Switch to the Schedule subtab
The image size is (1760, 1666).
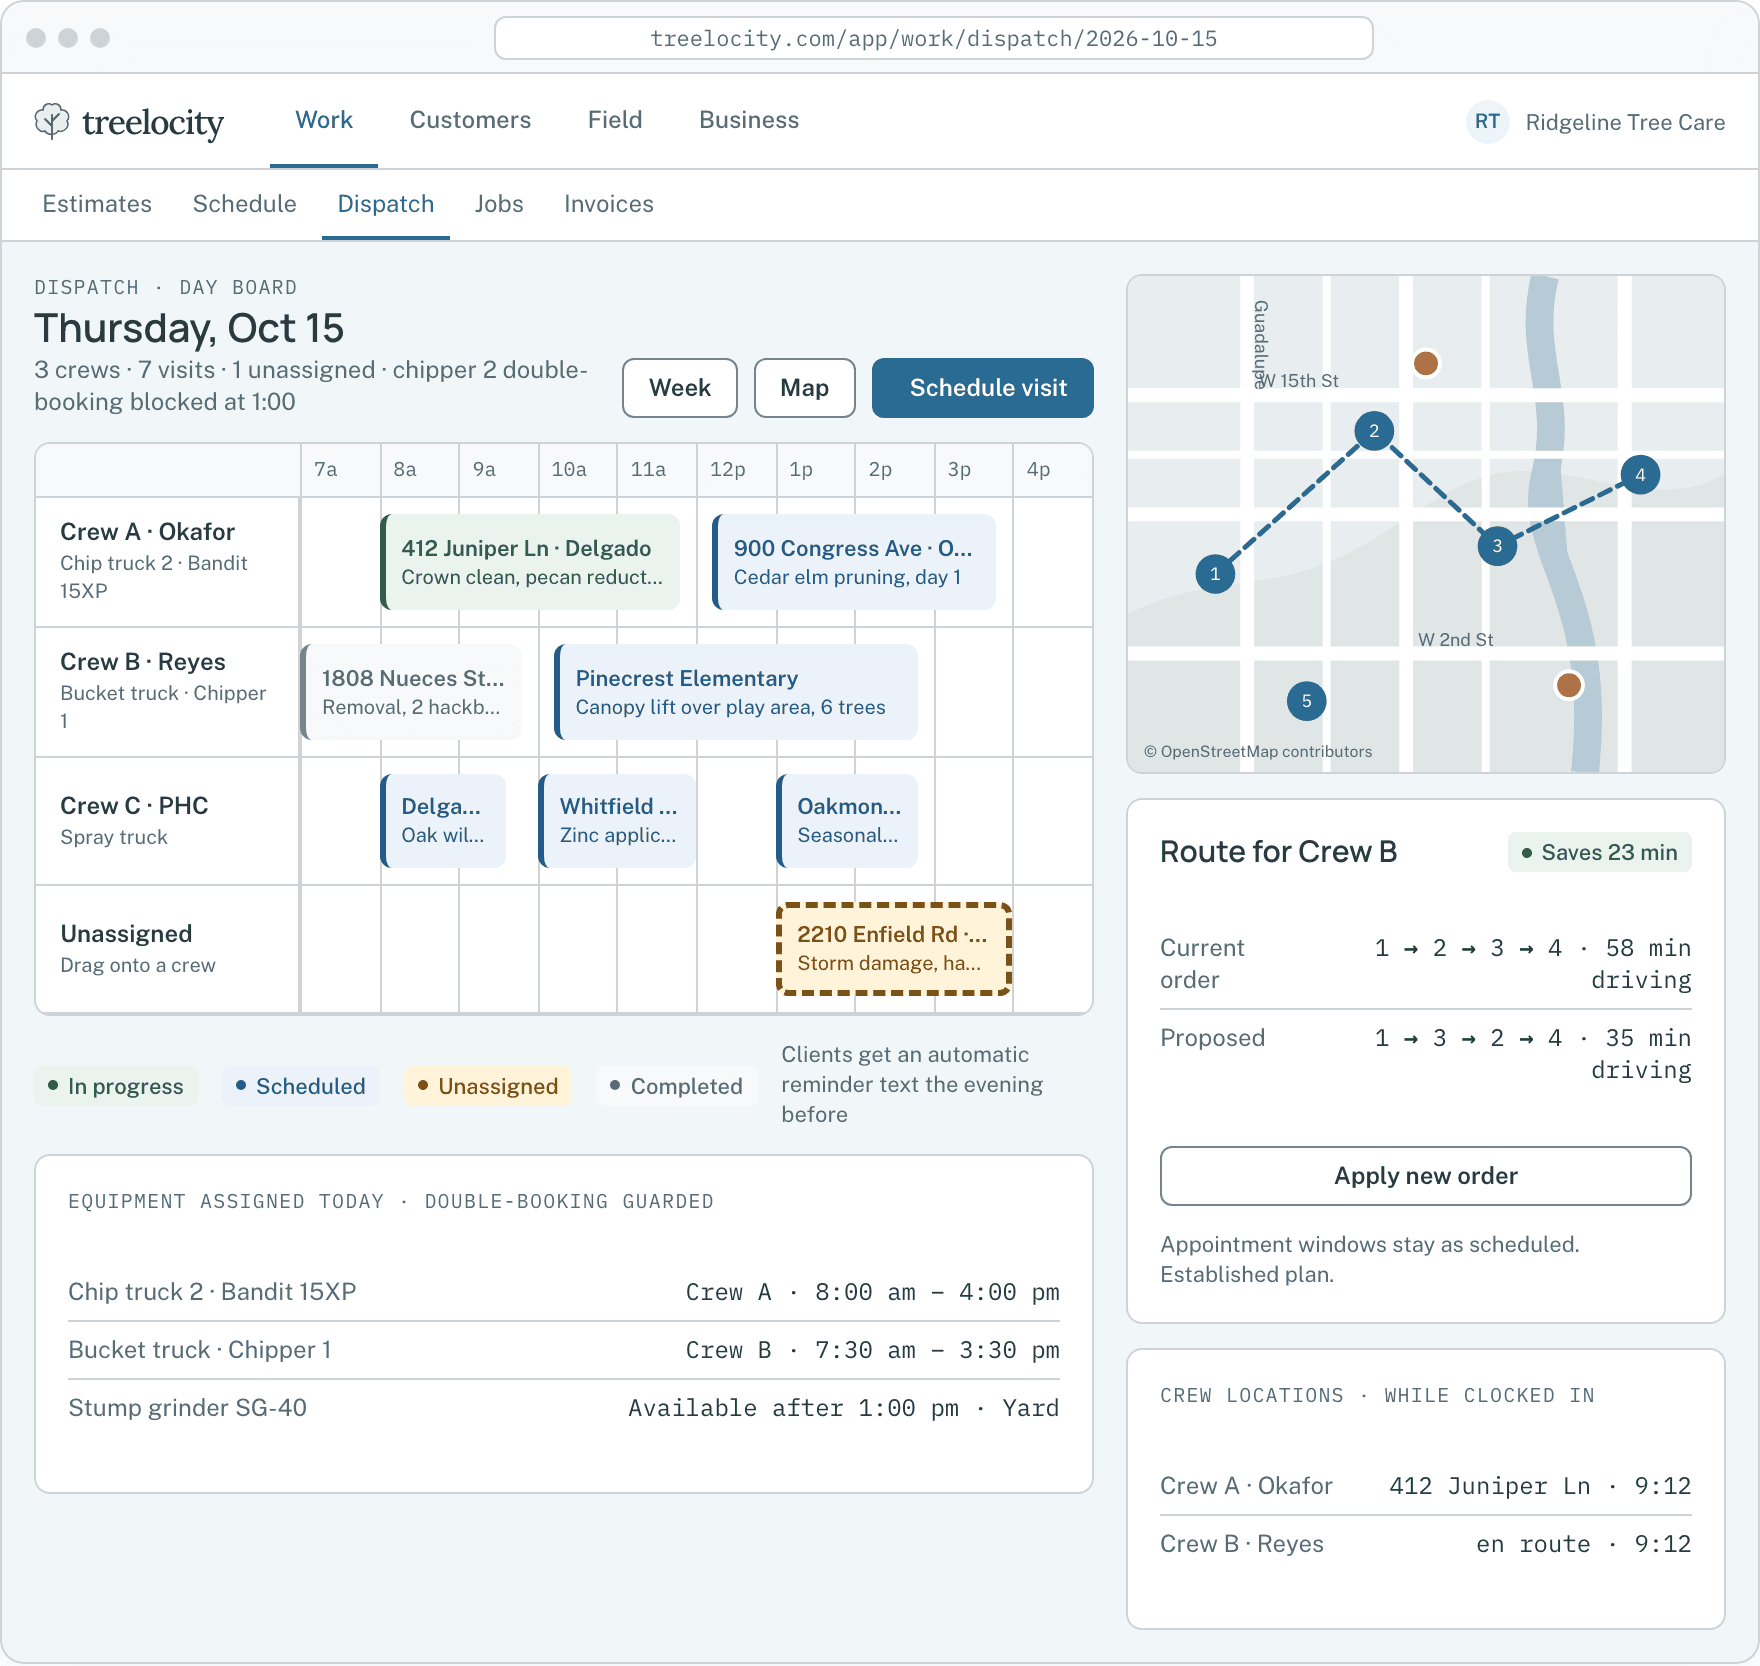245,204
